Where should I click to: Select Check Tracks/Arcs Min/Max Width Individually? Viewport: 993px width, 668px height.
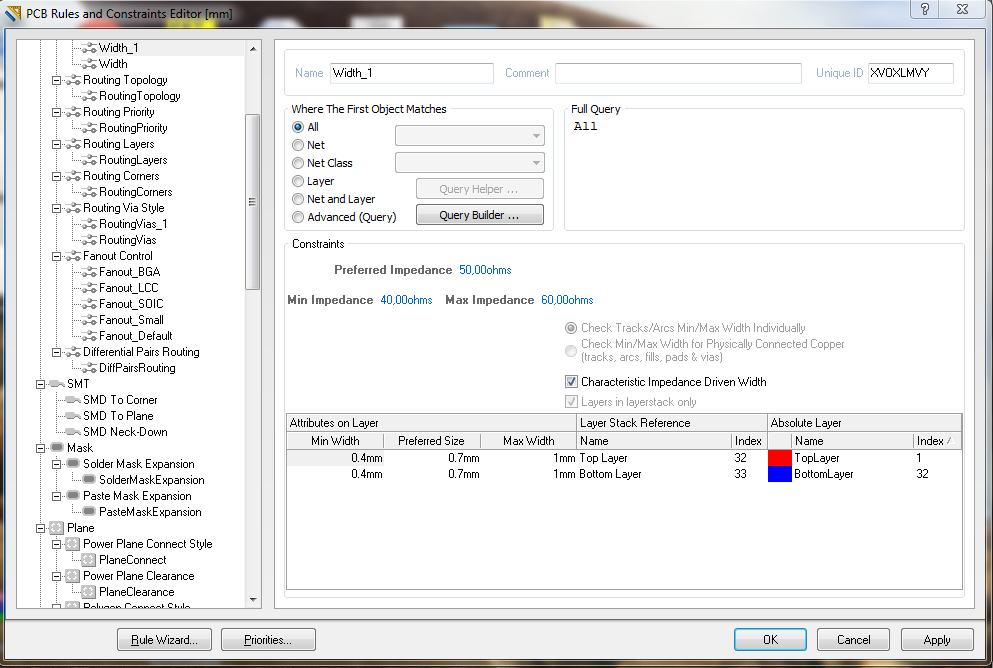click(571, 328)
